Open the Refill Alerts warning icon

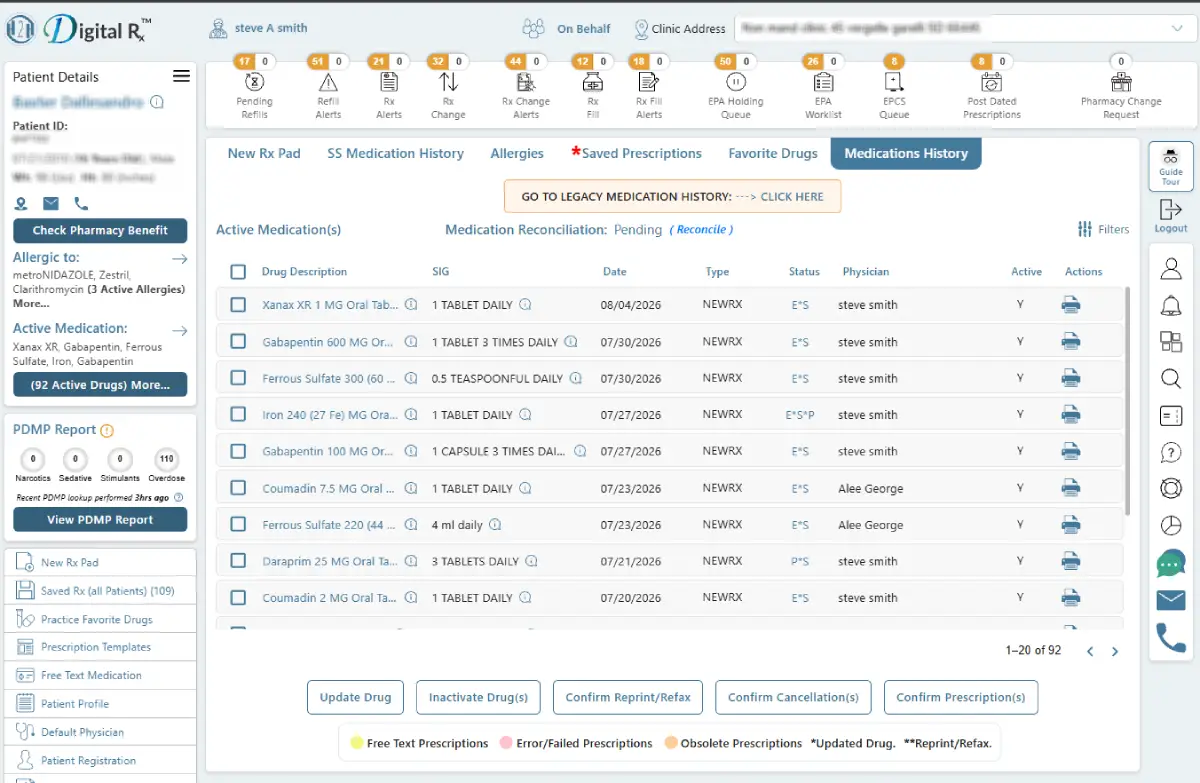328,83
